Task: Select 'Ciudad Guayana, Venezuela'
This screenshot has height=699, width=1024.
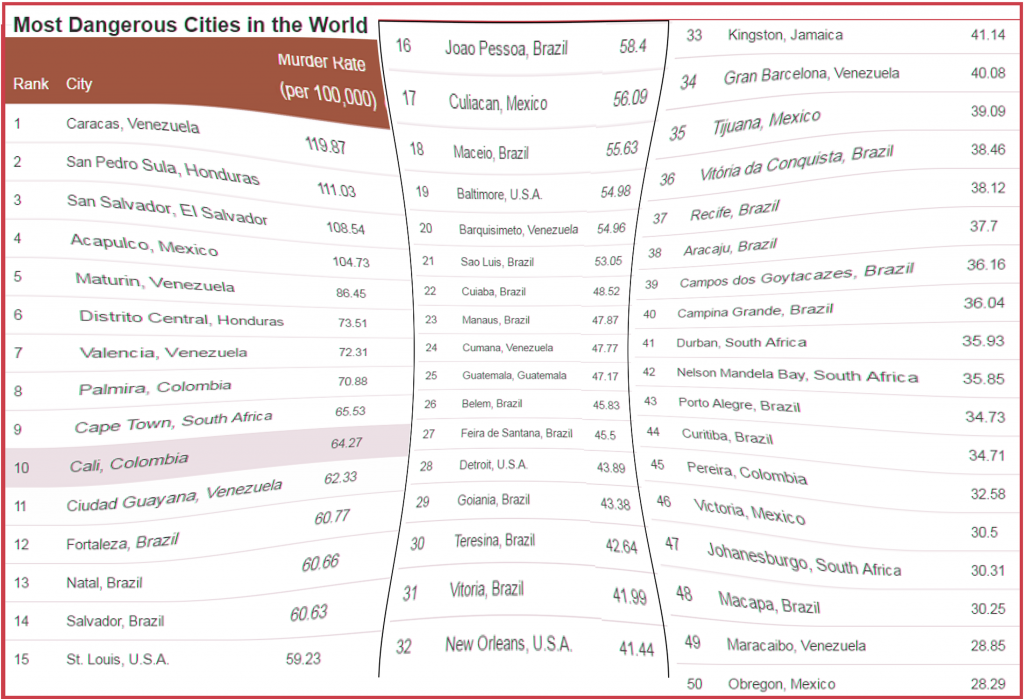Action: click(174, 495)
